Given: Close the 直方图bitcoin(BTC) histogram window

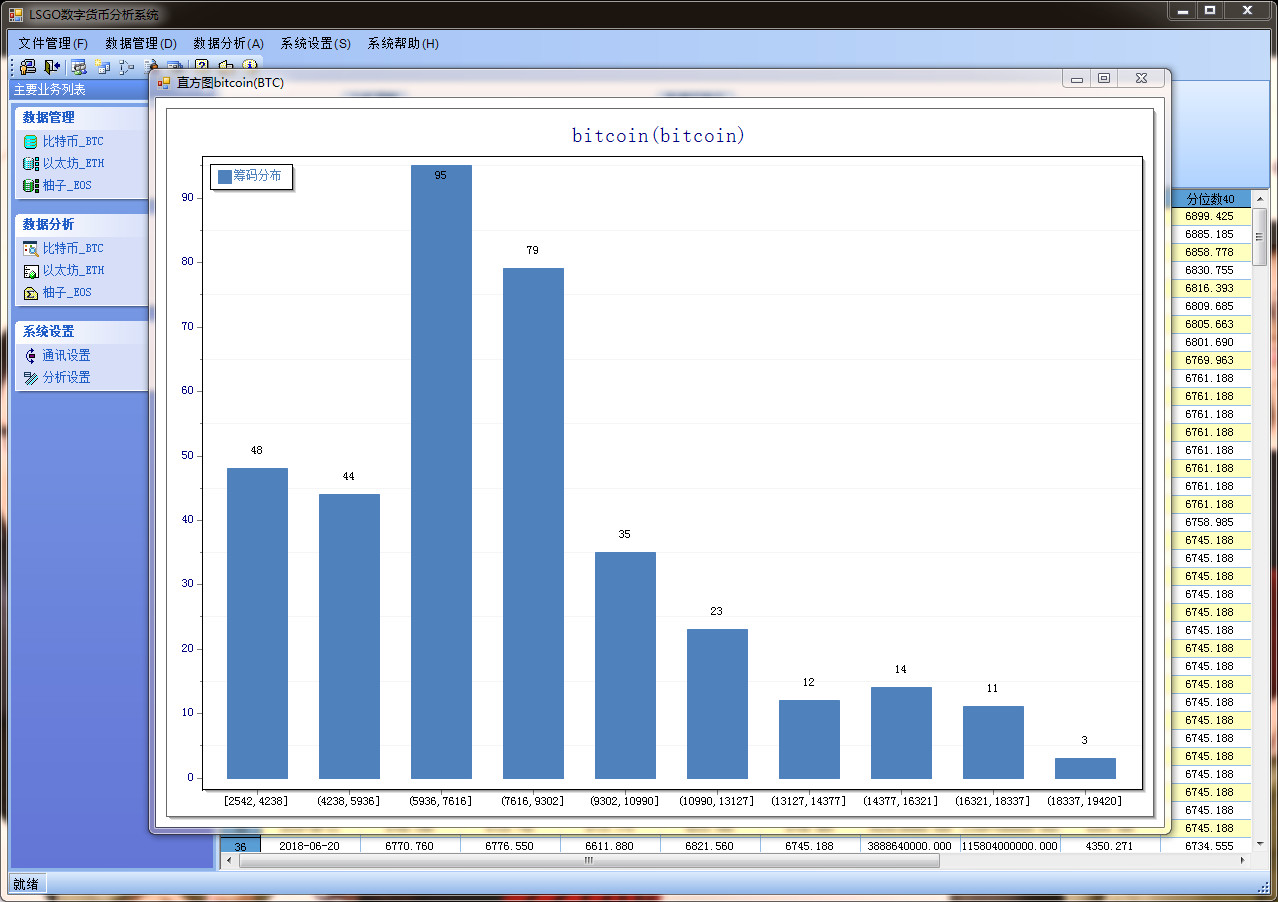Looking at the screenshot, I should tap(1140, 79).
